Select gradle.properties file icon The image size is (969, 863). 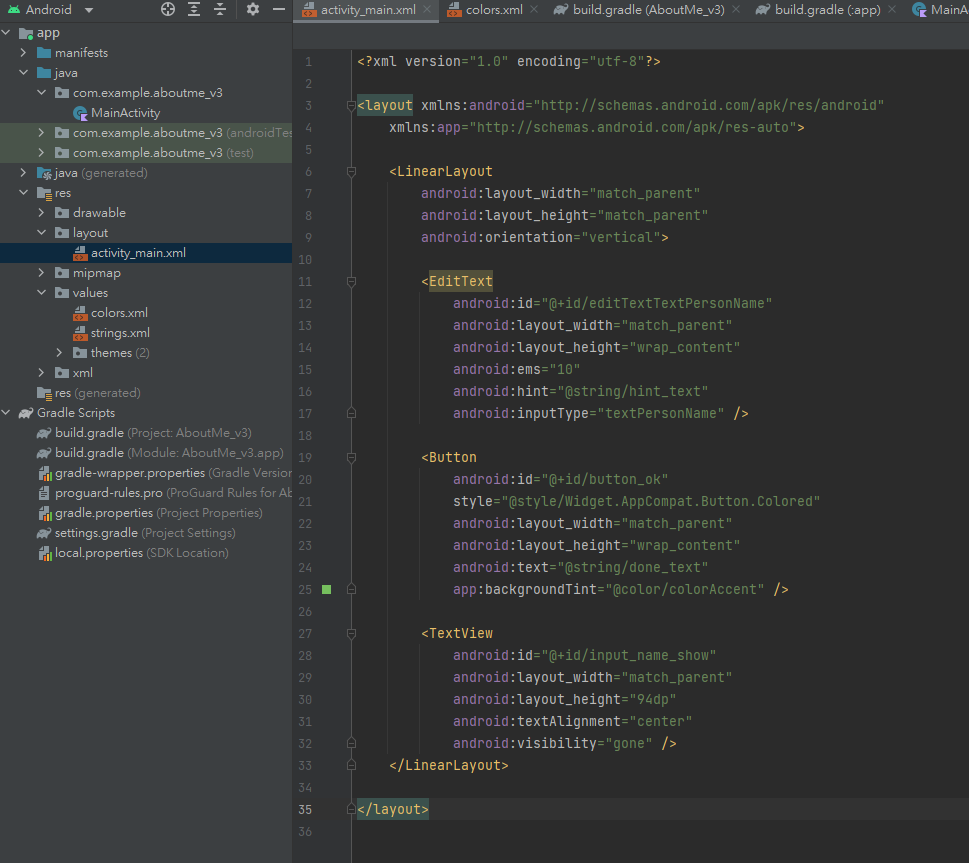click(44, 513)
